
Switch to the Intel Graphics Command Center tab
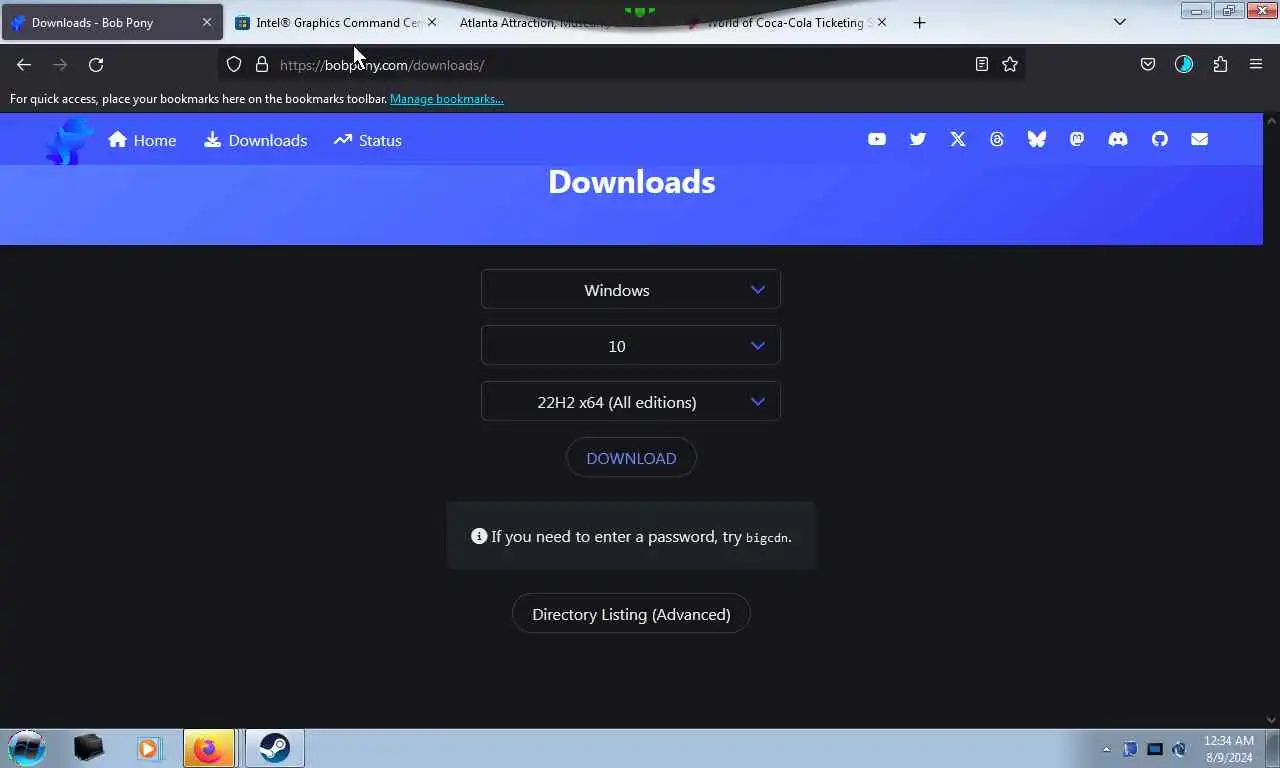tap(336, 22)
